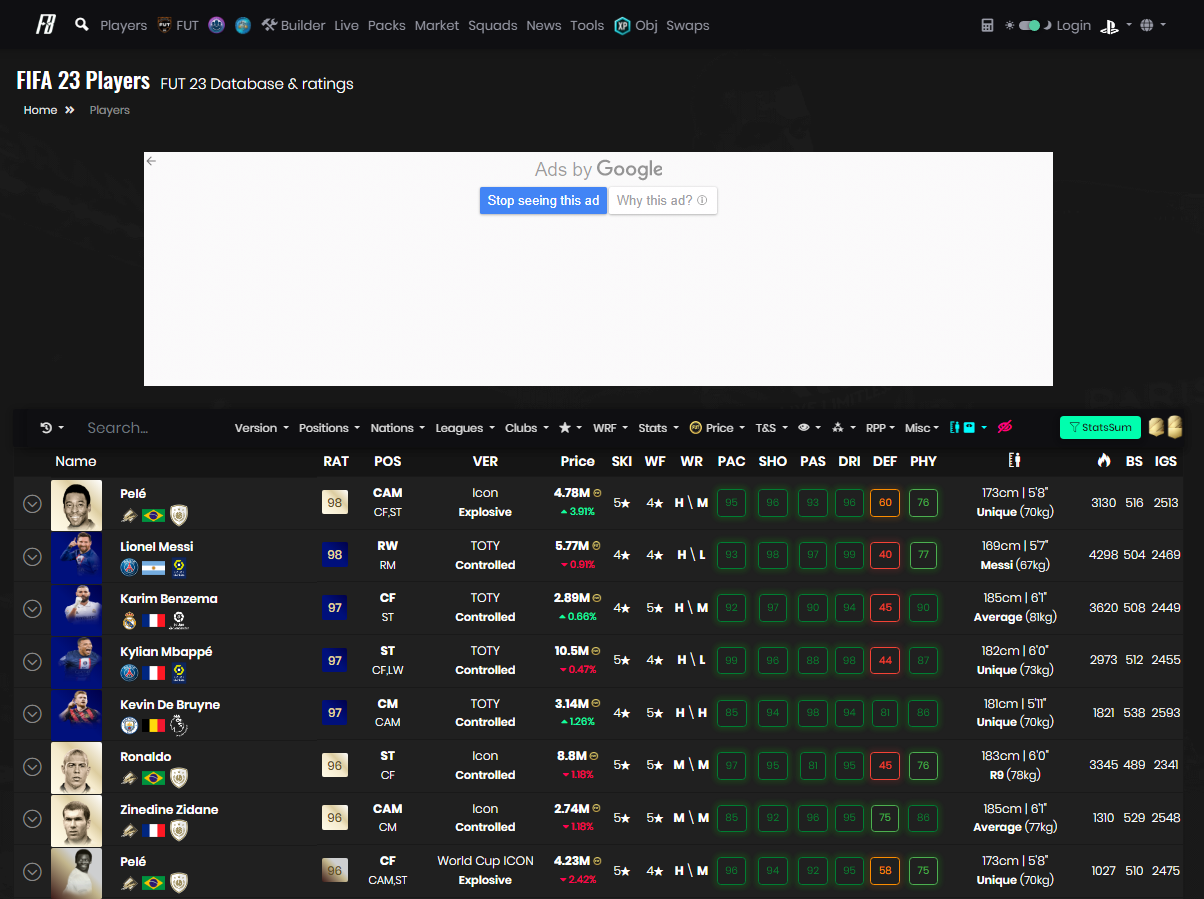This screenshot has height=899, width=1204.
Task: Click Stop seeing this ad button
Action: [543, 201]
